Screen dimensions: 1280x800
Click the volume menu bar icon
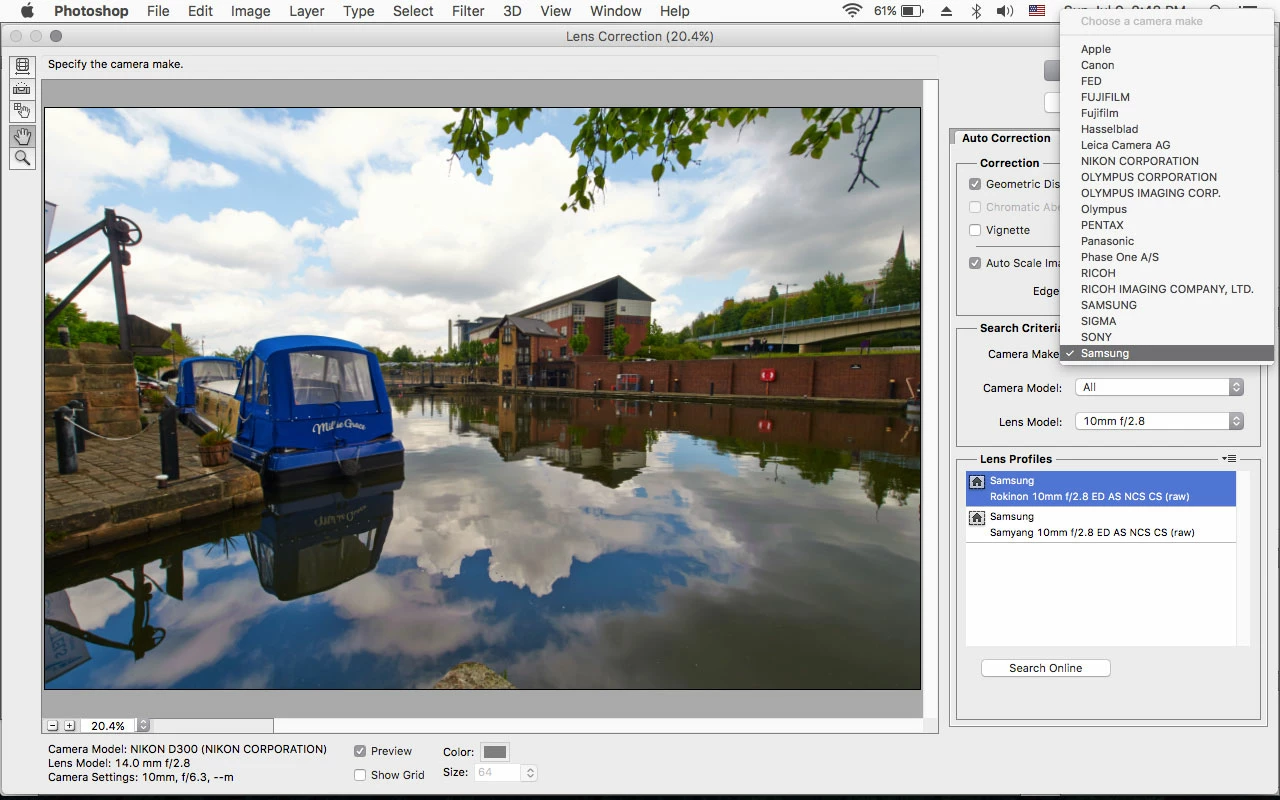(1006, 11)
